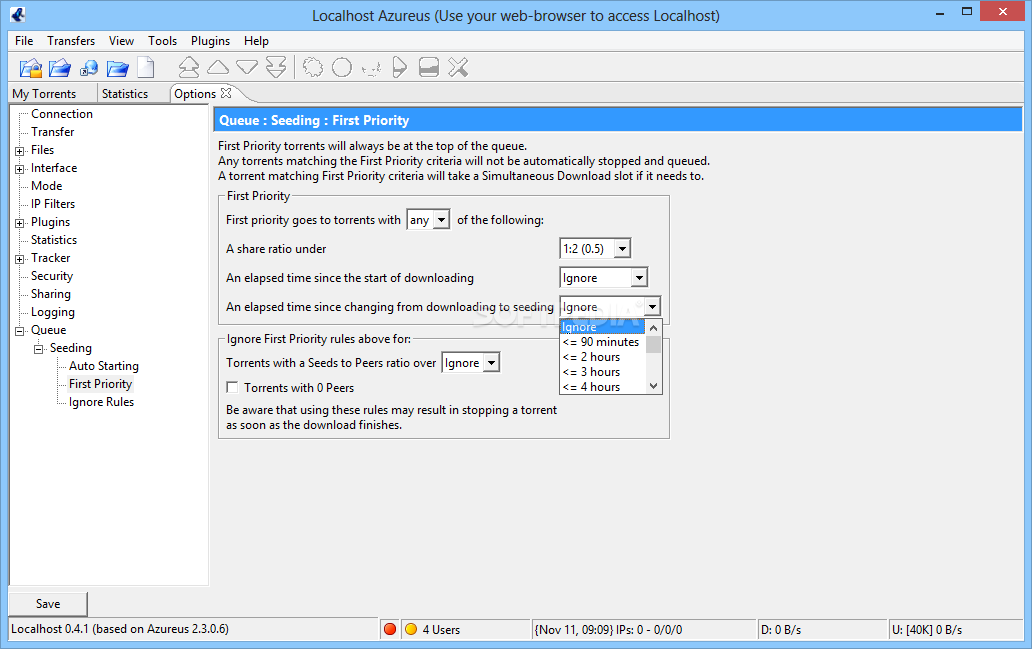The height and width of the screenshot is (649, 1032).
Task: Open the Tools menu
Action: tap(163, 41)
